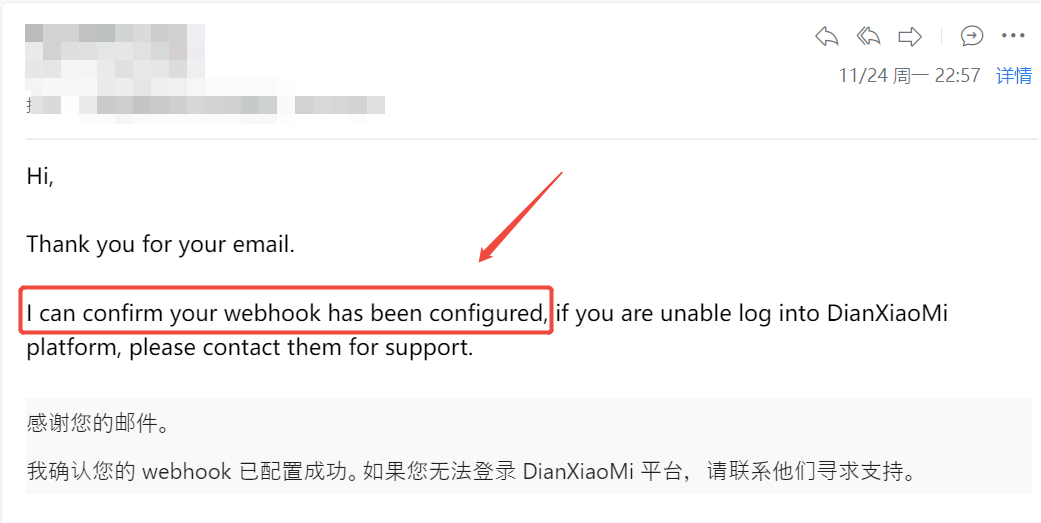Click the Reply arrow icon
The height and width of the screenshot is (523, 1041).
click(827, 36)
